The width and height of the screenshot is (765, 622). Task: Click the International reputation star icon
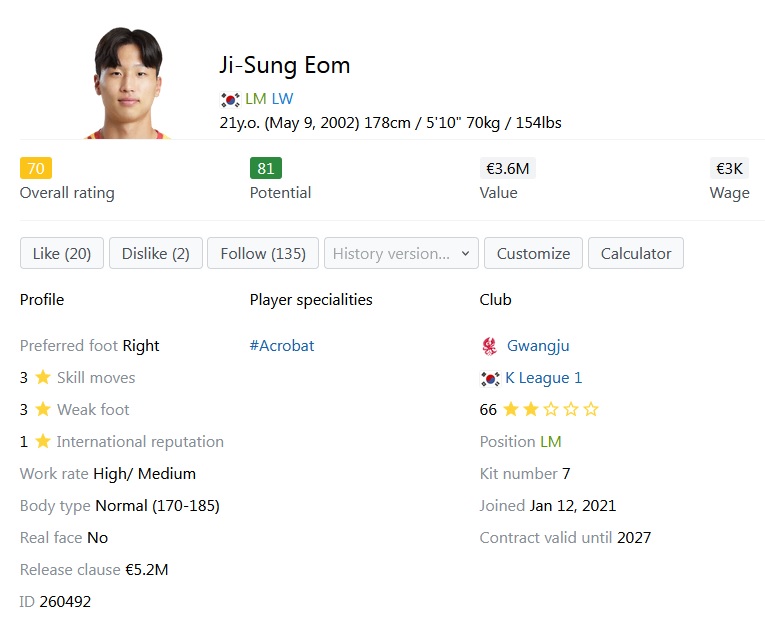click(x=43, y=442)
